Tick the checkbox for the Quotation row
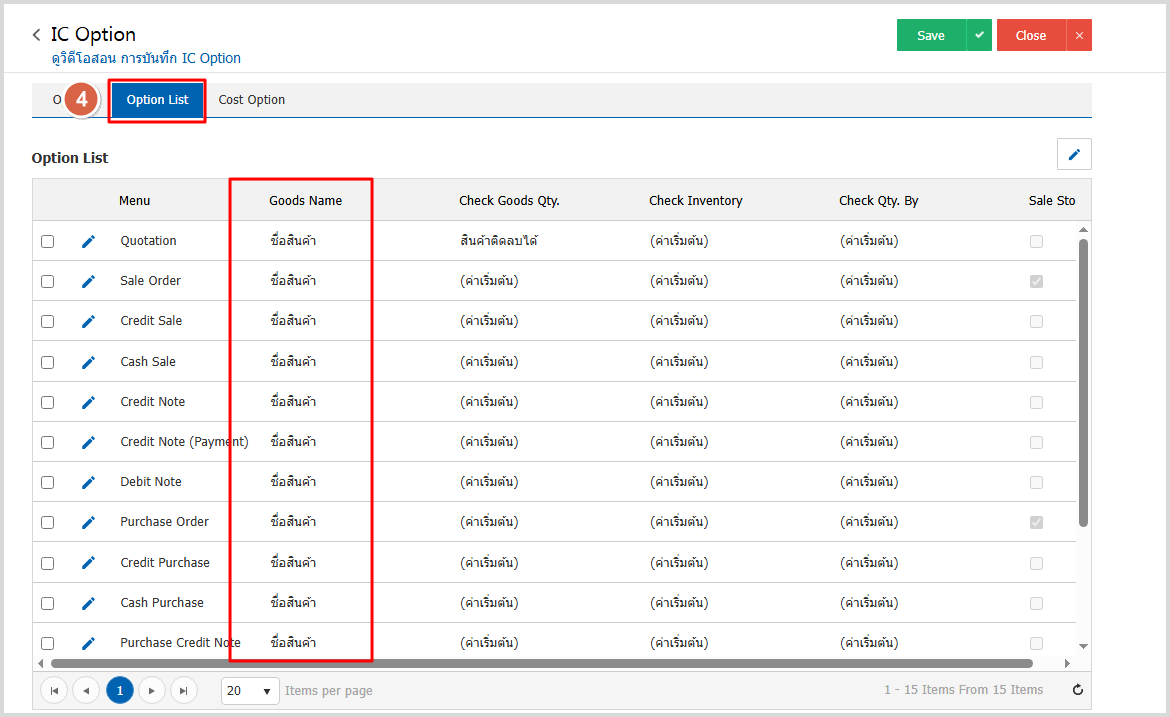 click(x=48, y=241)
